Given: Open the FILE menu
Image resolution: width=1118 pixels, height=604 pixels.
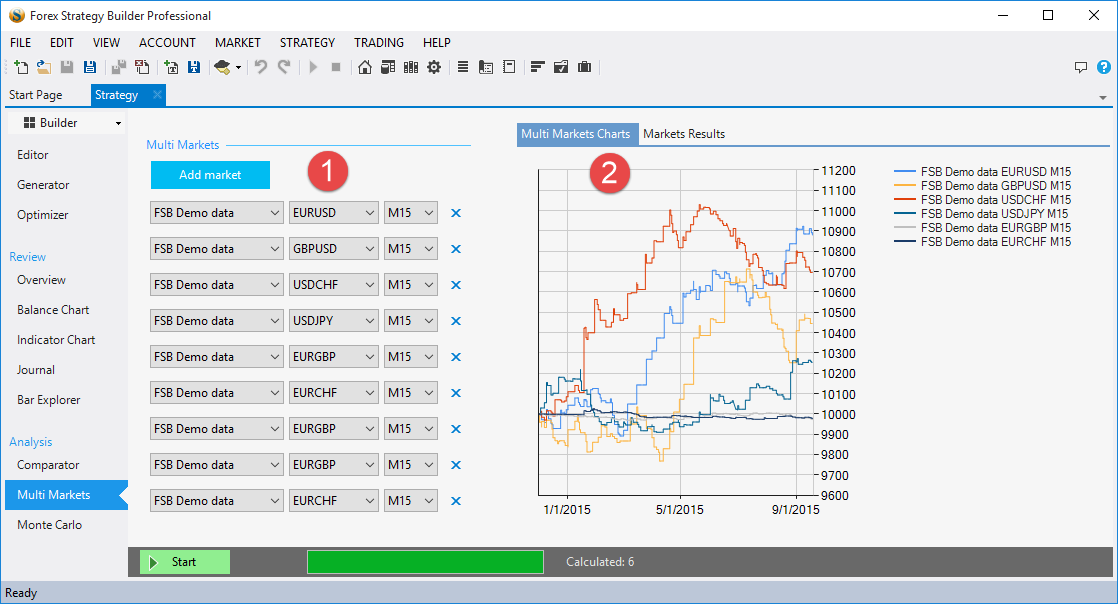Looking at the screenshot, I should point(21,43).
